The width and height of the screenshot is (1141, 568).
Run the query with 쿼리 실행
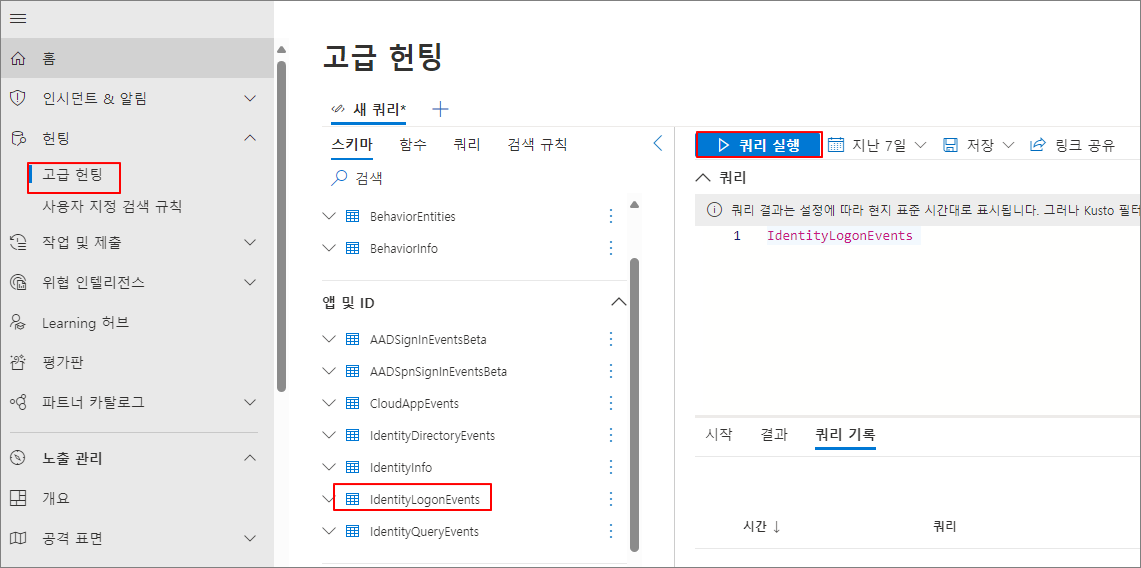click(x=759, y=145)
